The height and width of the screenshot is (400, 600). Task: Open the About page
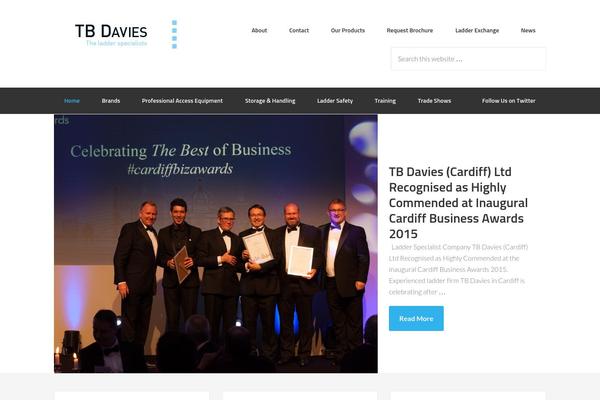tap(259, 30)
